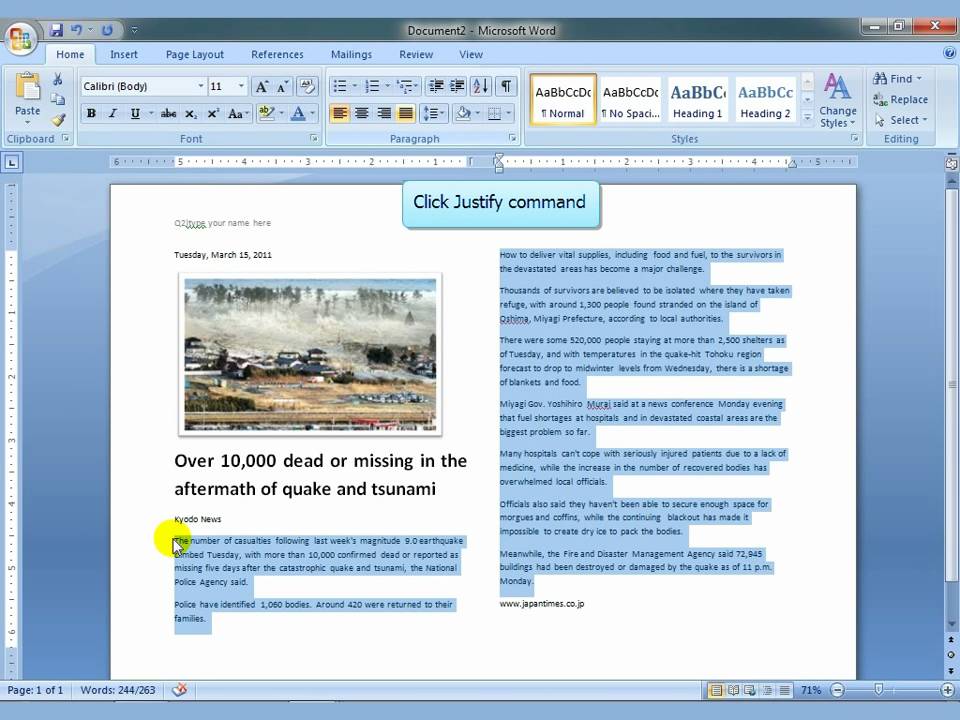Screen dimensions: 960x720
Task: Switch to the Page Layout tab
Action: point(195,54)
